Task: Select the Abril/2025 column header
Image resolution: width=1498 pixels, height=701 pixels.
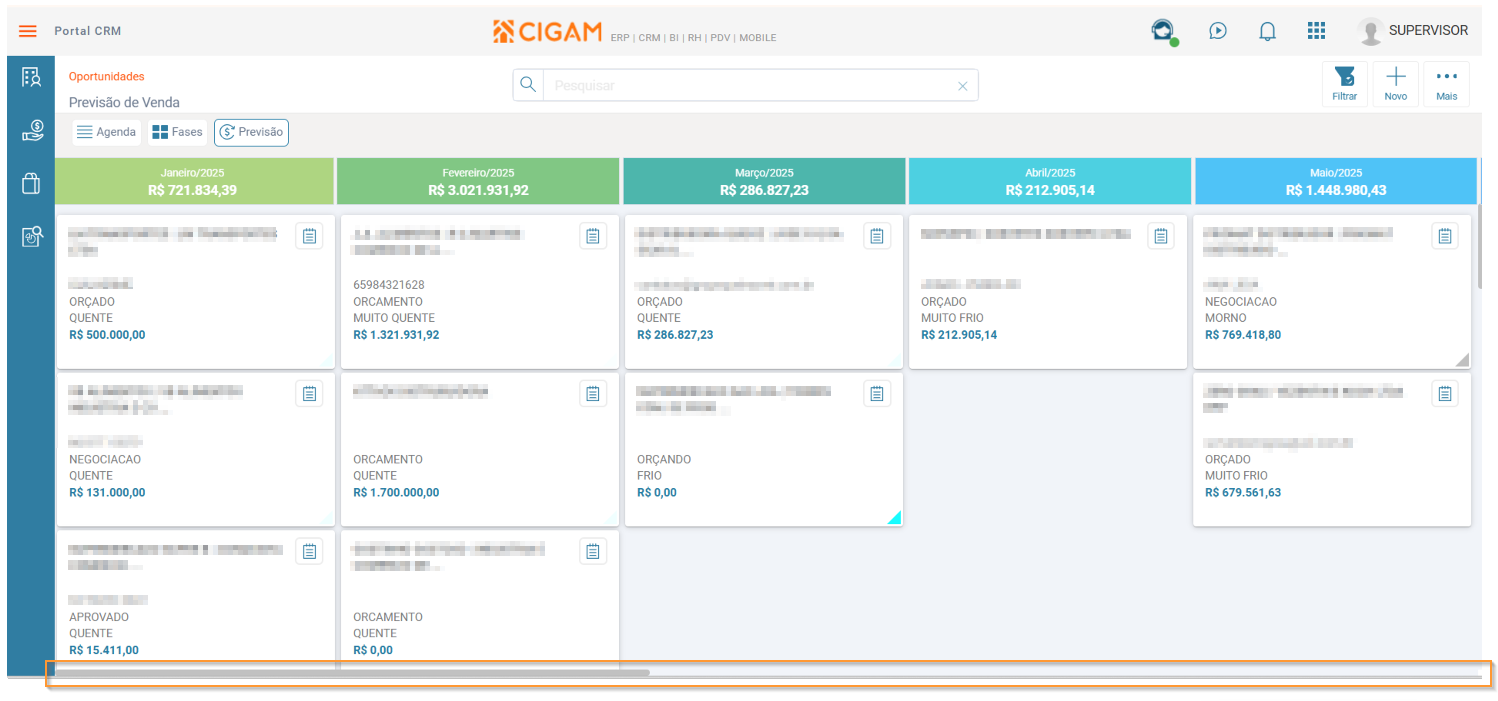Action: pyautogui.click(x=1050, y=181)
